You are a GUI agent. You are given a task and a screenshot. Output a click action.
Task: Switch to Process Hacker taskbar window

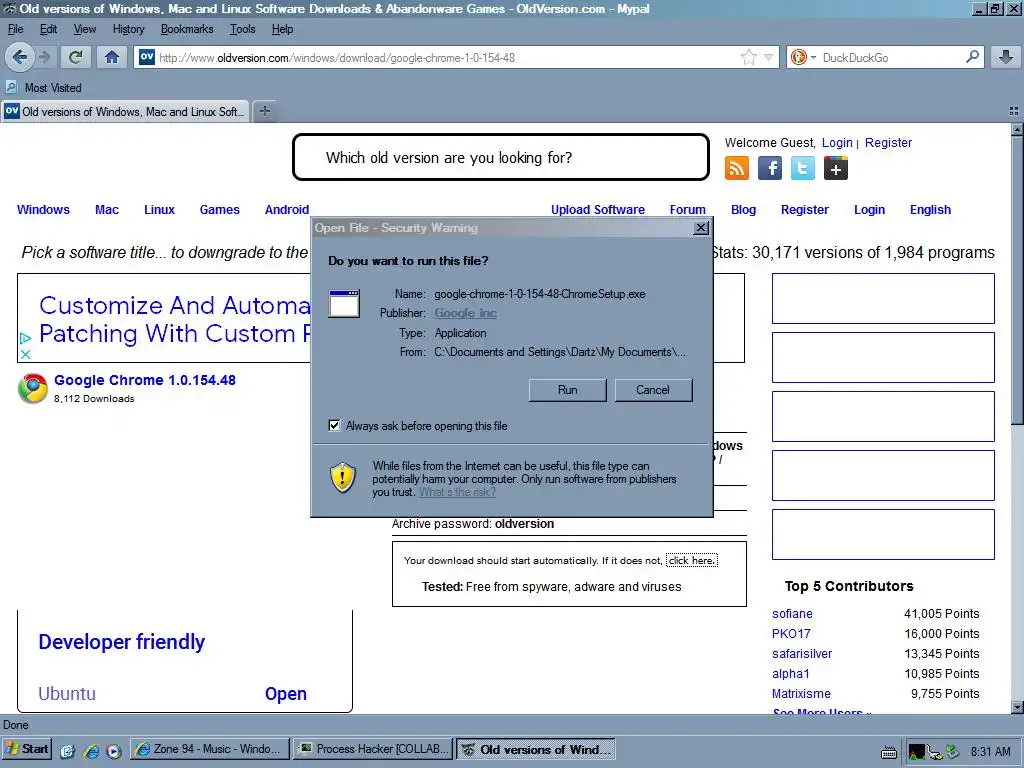pyautogui.click(x=373, y=749)
